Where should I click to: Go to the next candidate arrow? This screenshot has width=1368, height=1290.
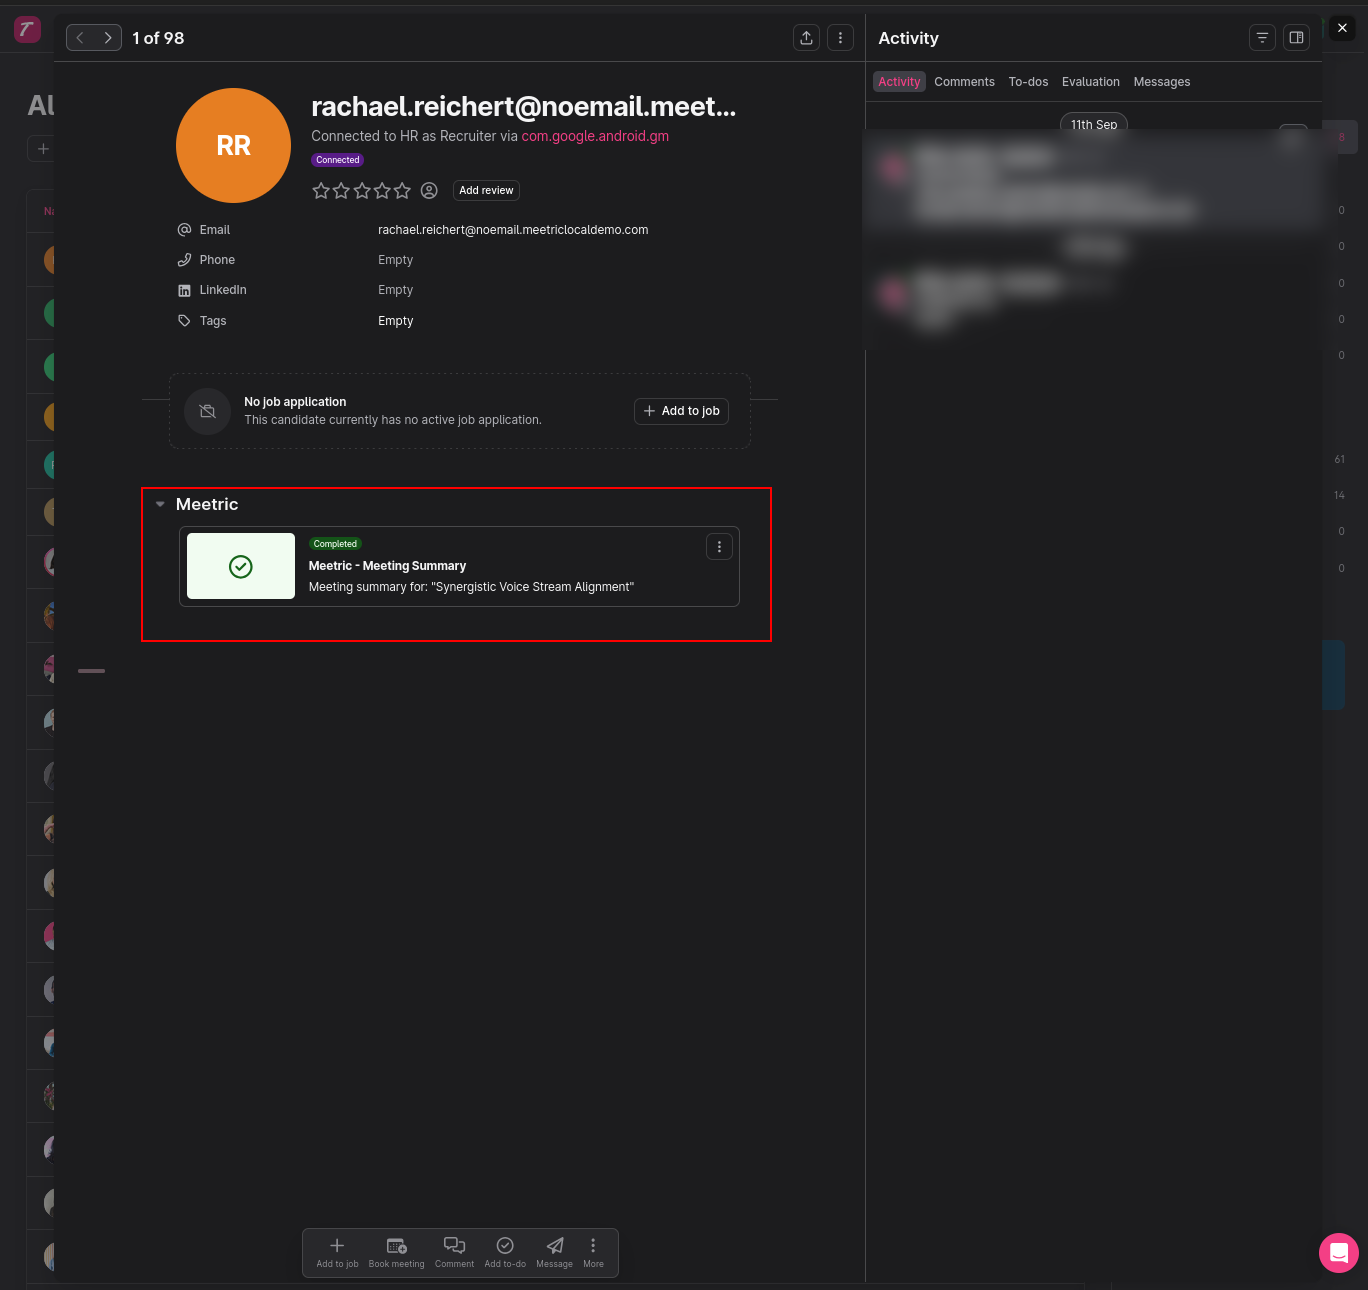pos(108,38)
